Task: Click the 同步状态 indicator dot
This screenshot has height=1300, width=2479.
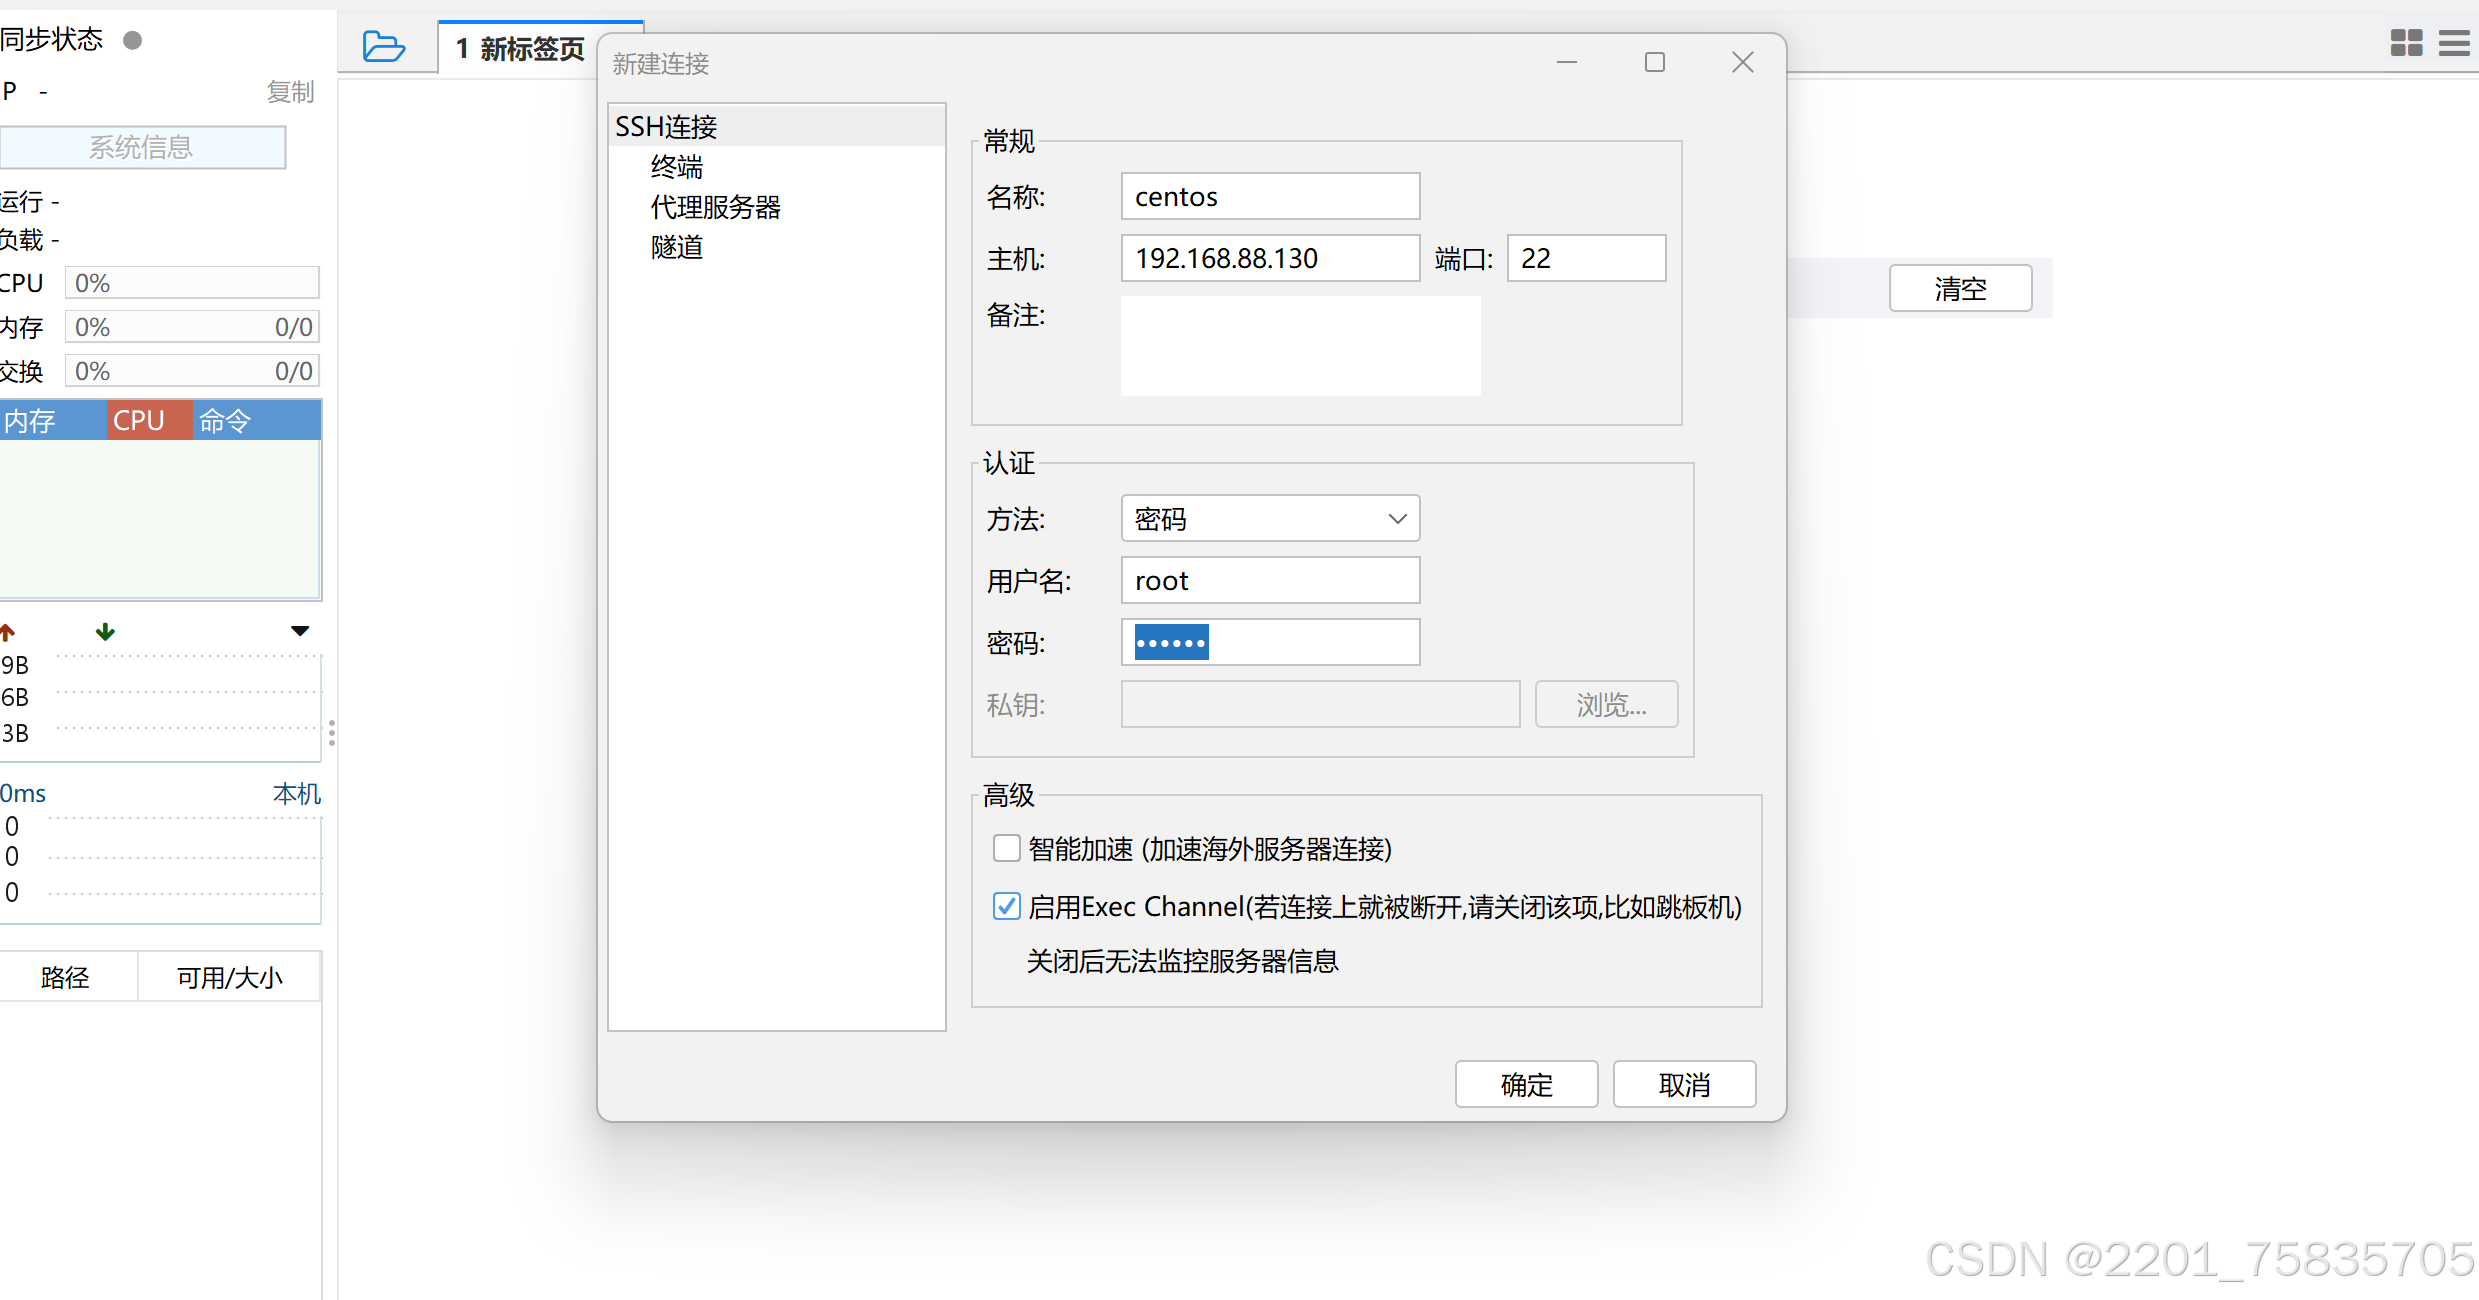Action: pyautogui.click(x=131, y=41)
